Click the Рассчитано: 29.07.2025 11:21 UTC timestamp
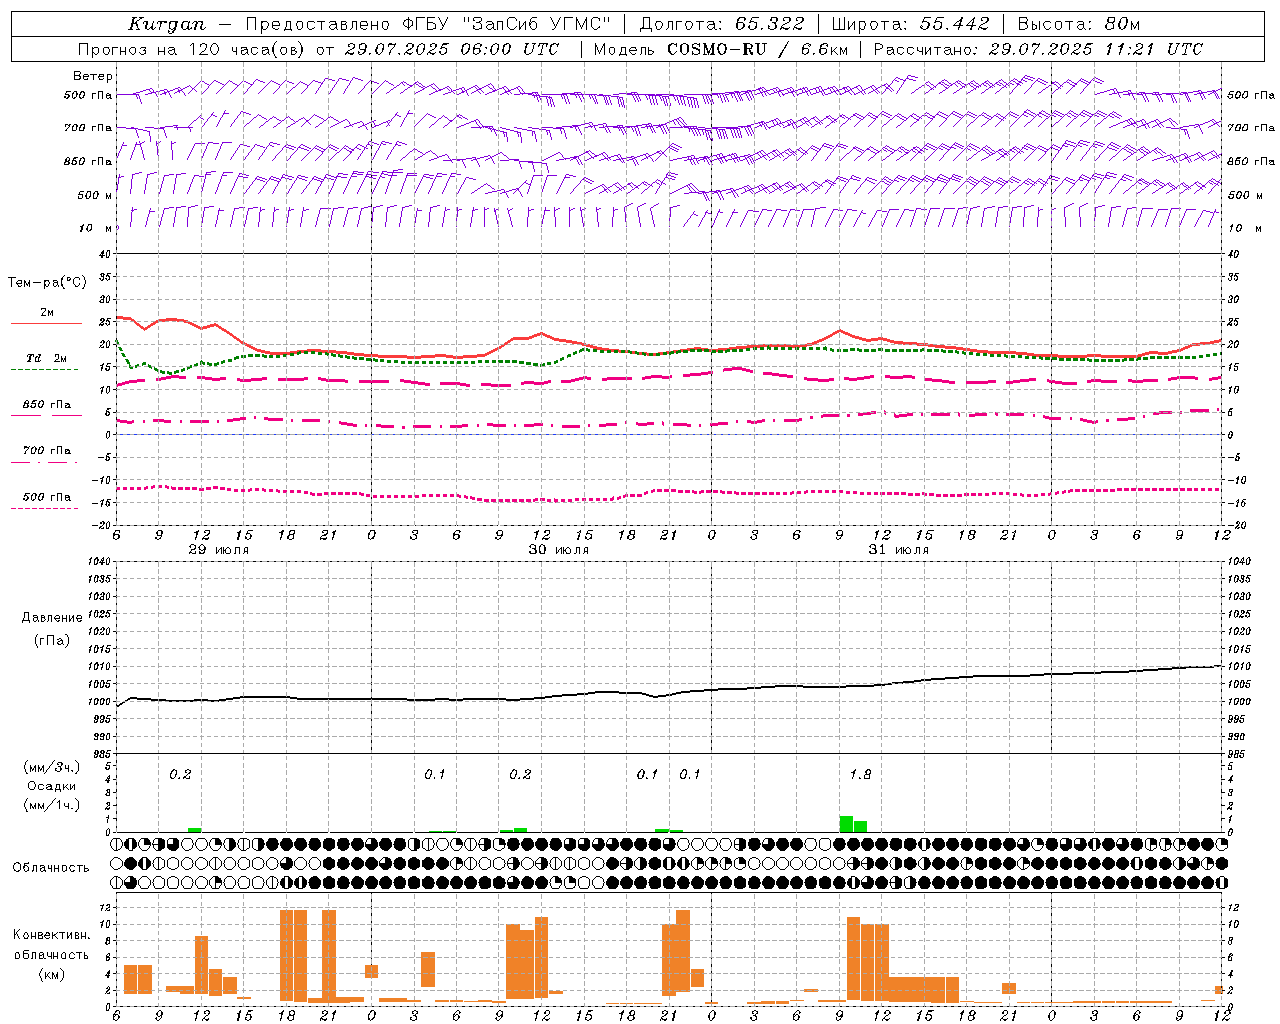The width and height of the screenshot is (1280, 1024). pyautogui.click(x=1038, y=49)
